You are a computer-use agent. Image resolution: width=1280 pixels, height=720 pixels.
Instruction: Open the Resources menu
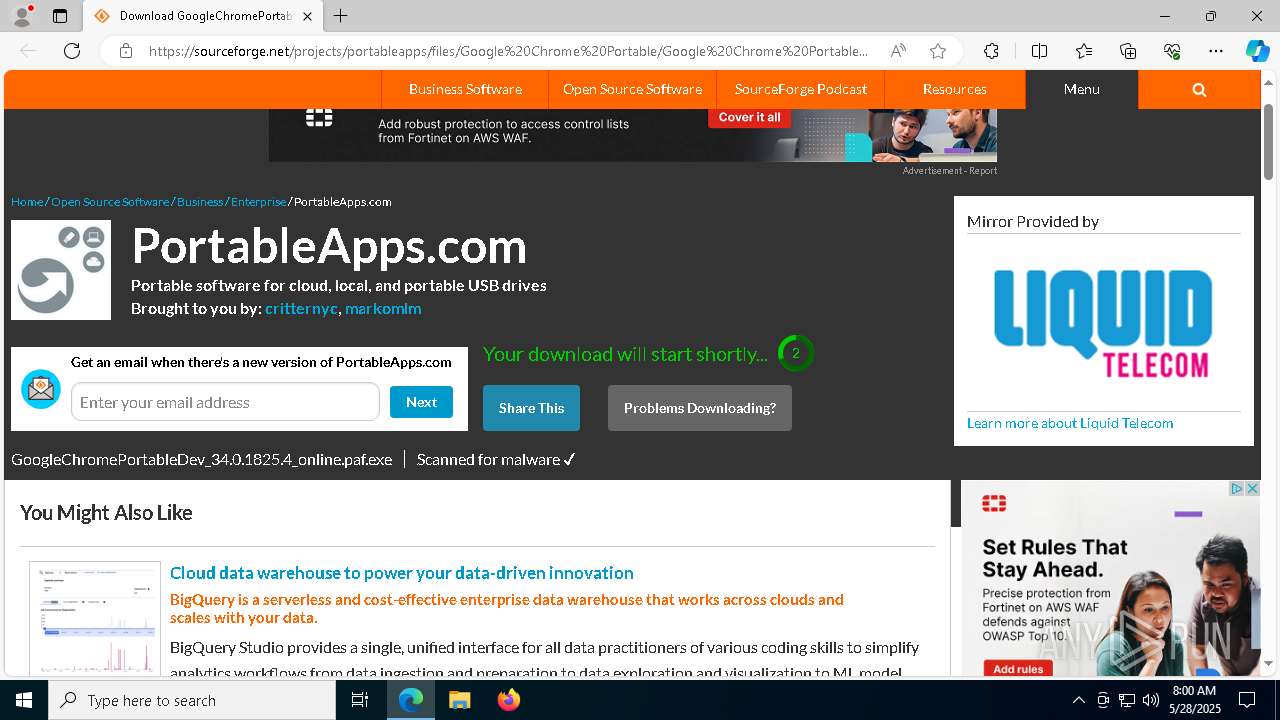pos(954,89)
